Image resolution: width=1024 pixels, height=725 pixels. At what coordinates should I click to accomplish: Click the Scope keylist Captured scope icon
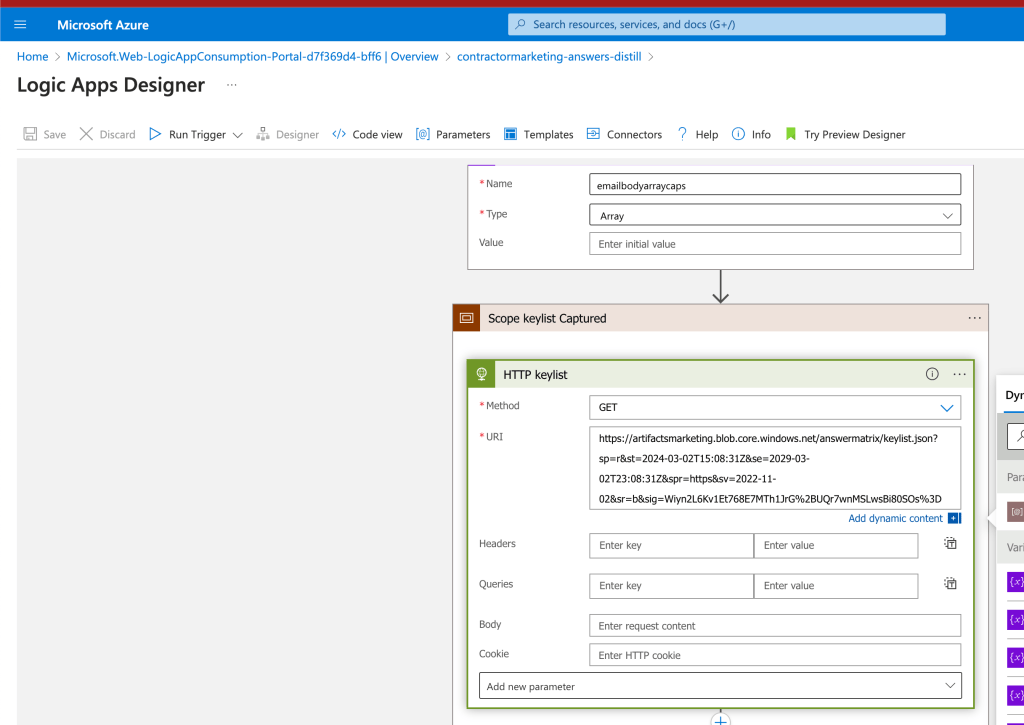pos(466,318)
